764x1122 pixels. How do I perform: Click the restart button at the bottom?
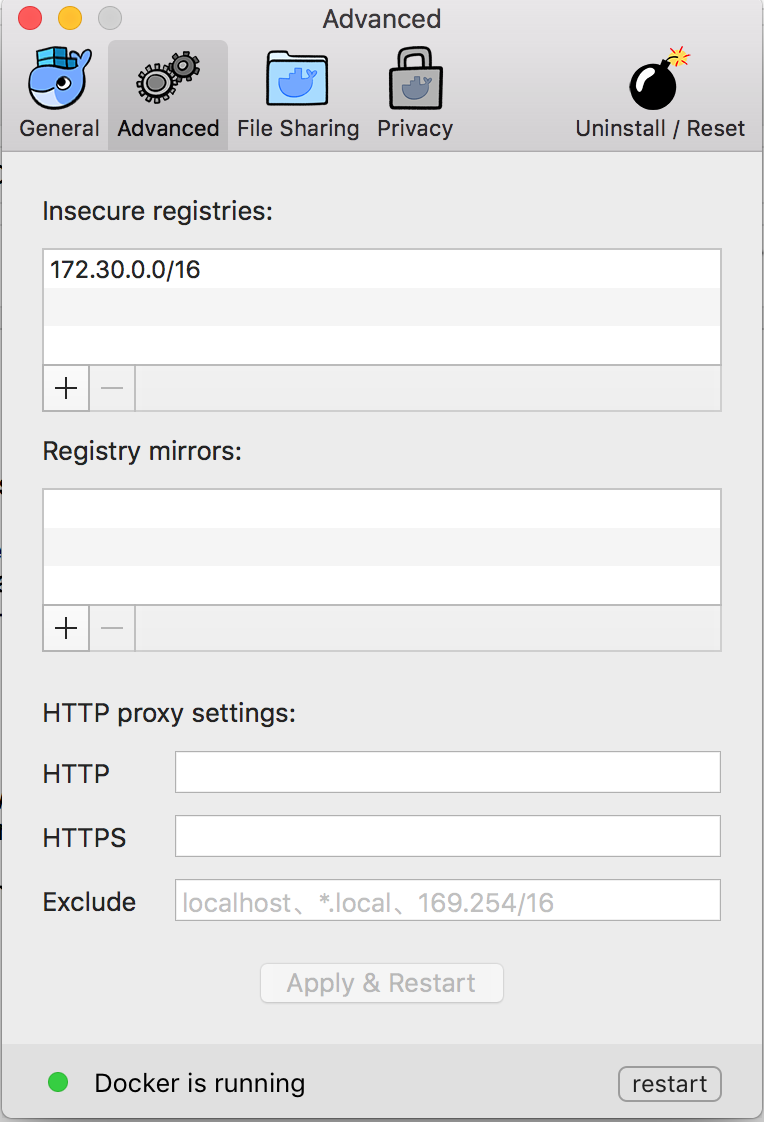tap(669, 1083)
